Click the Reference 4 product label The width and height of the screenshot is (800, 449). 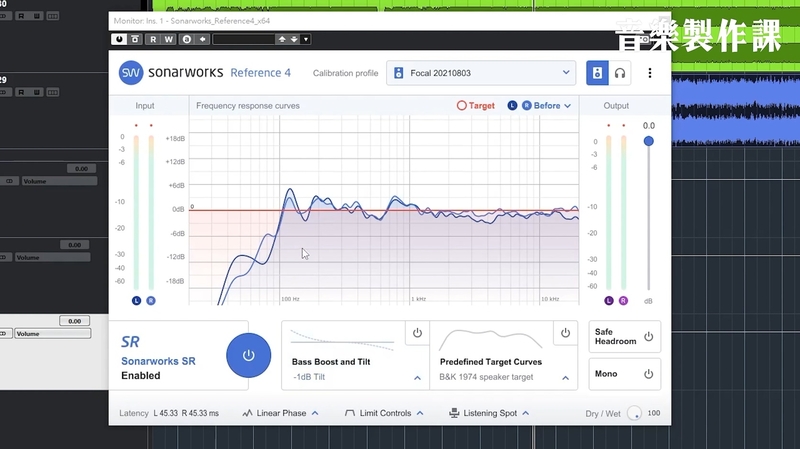(261, 73)
